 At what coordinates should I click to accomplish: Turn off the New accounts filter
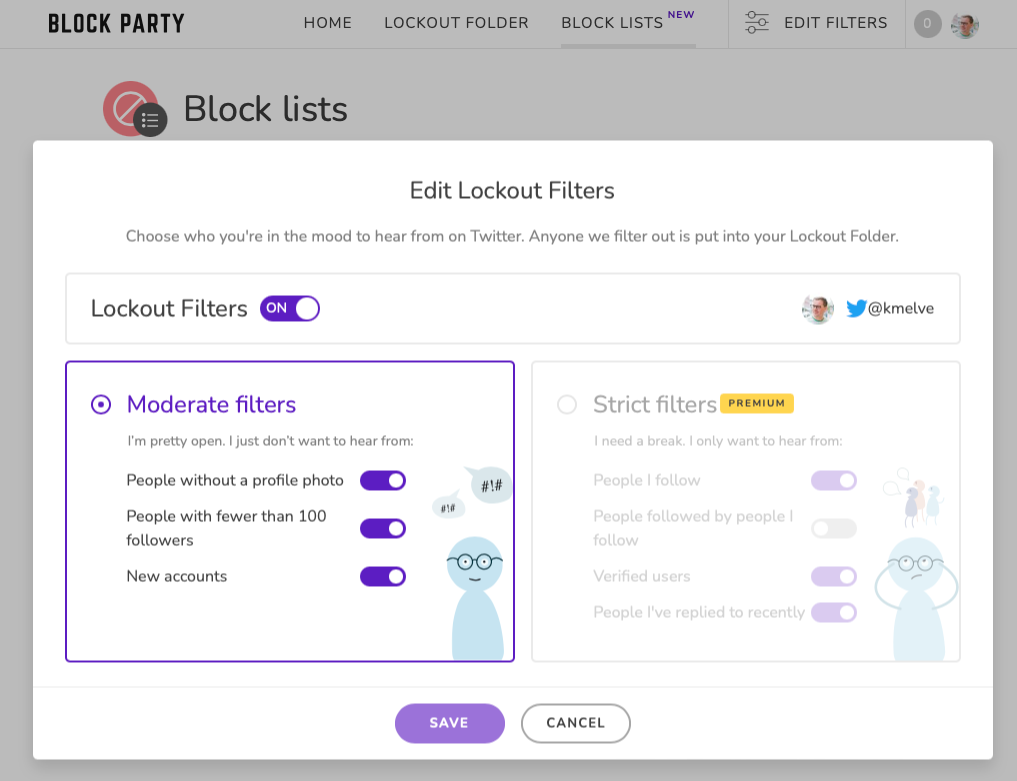[x=383, y=576]
